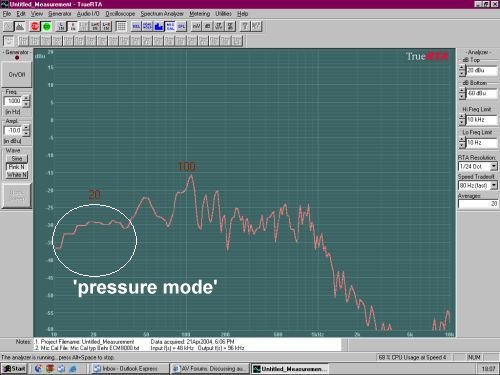Select the spectrum analyzer view icon

[x=20, y=26]
